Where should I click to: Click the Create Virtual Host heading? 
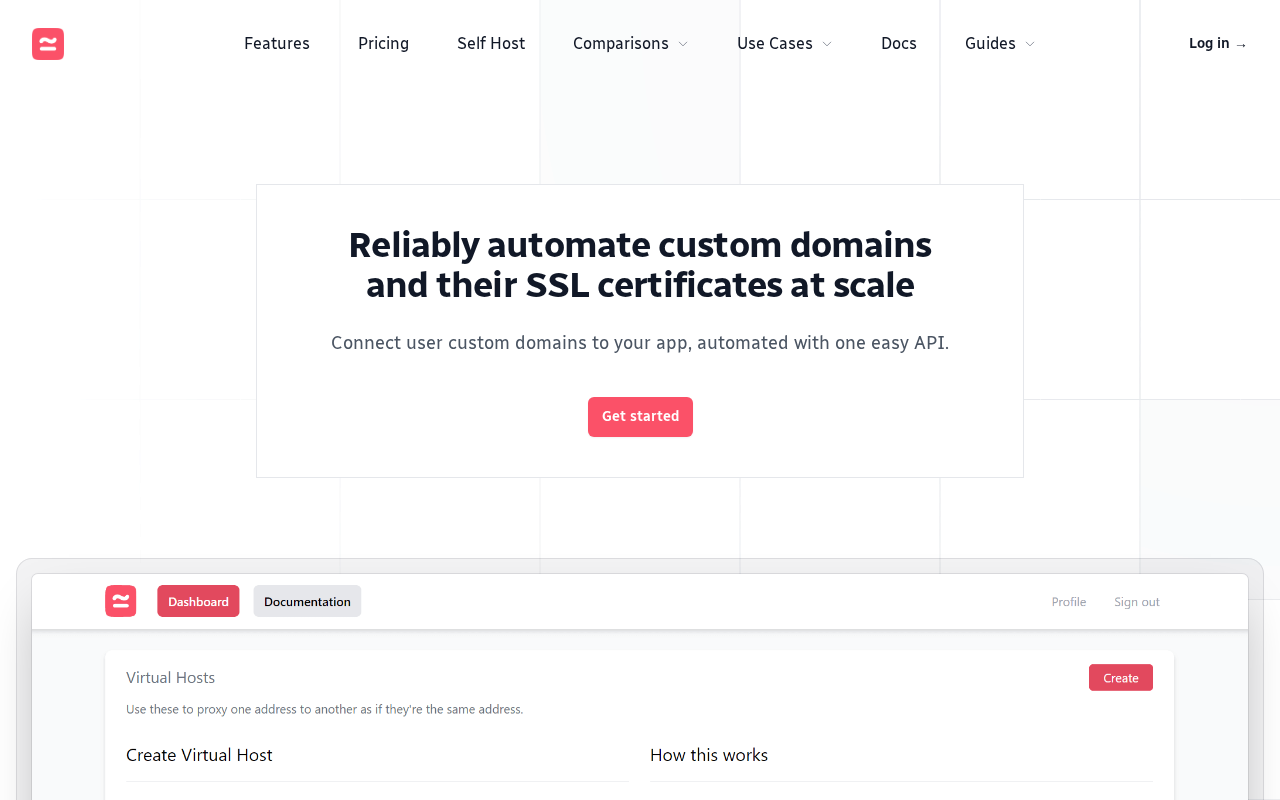(199, 755)
